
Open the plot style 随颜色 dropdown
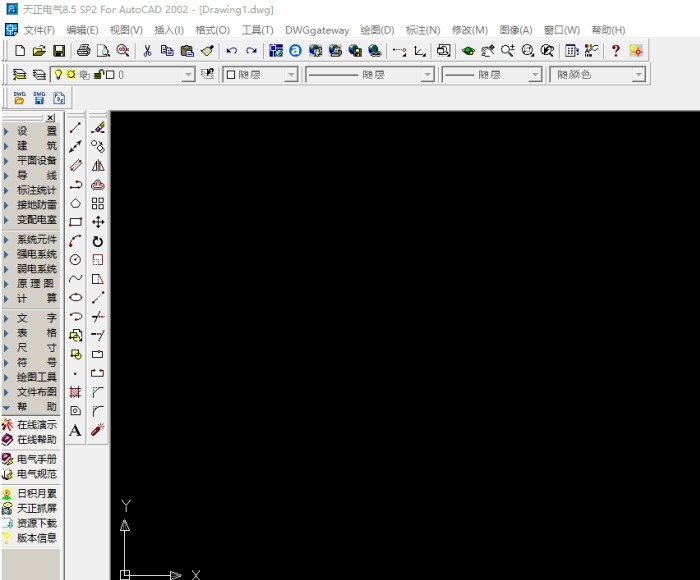point(639,75)
